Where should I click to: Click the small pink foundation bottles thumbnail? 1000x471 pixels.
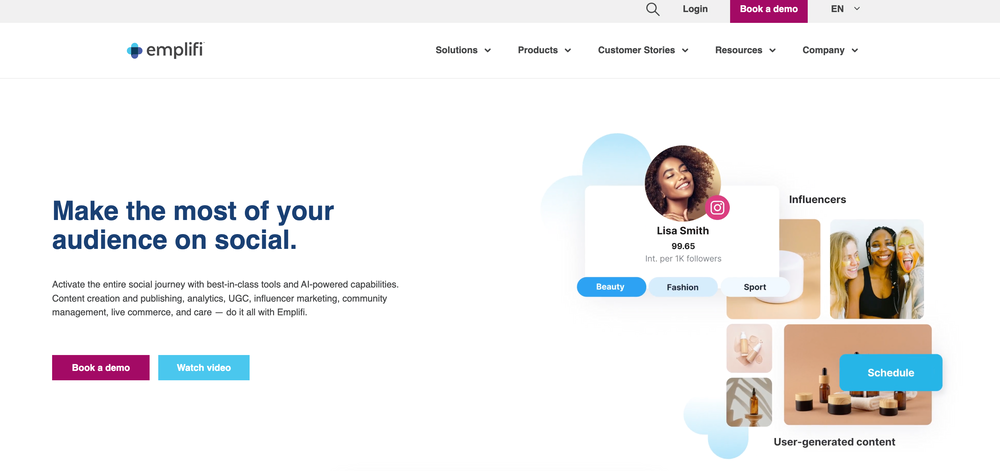749,349
